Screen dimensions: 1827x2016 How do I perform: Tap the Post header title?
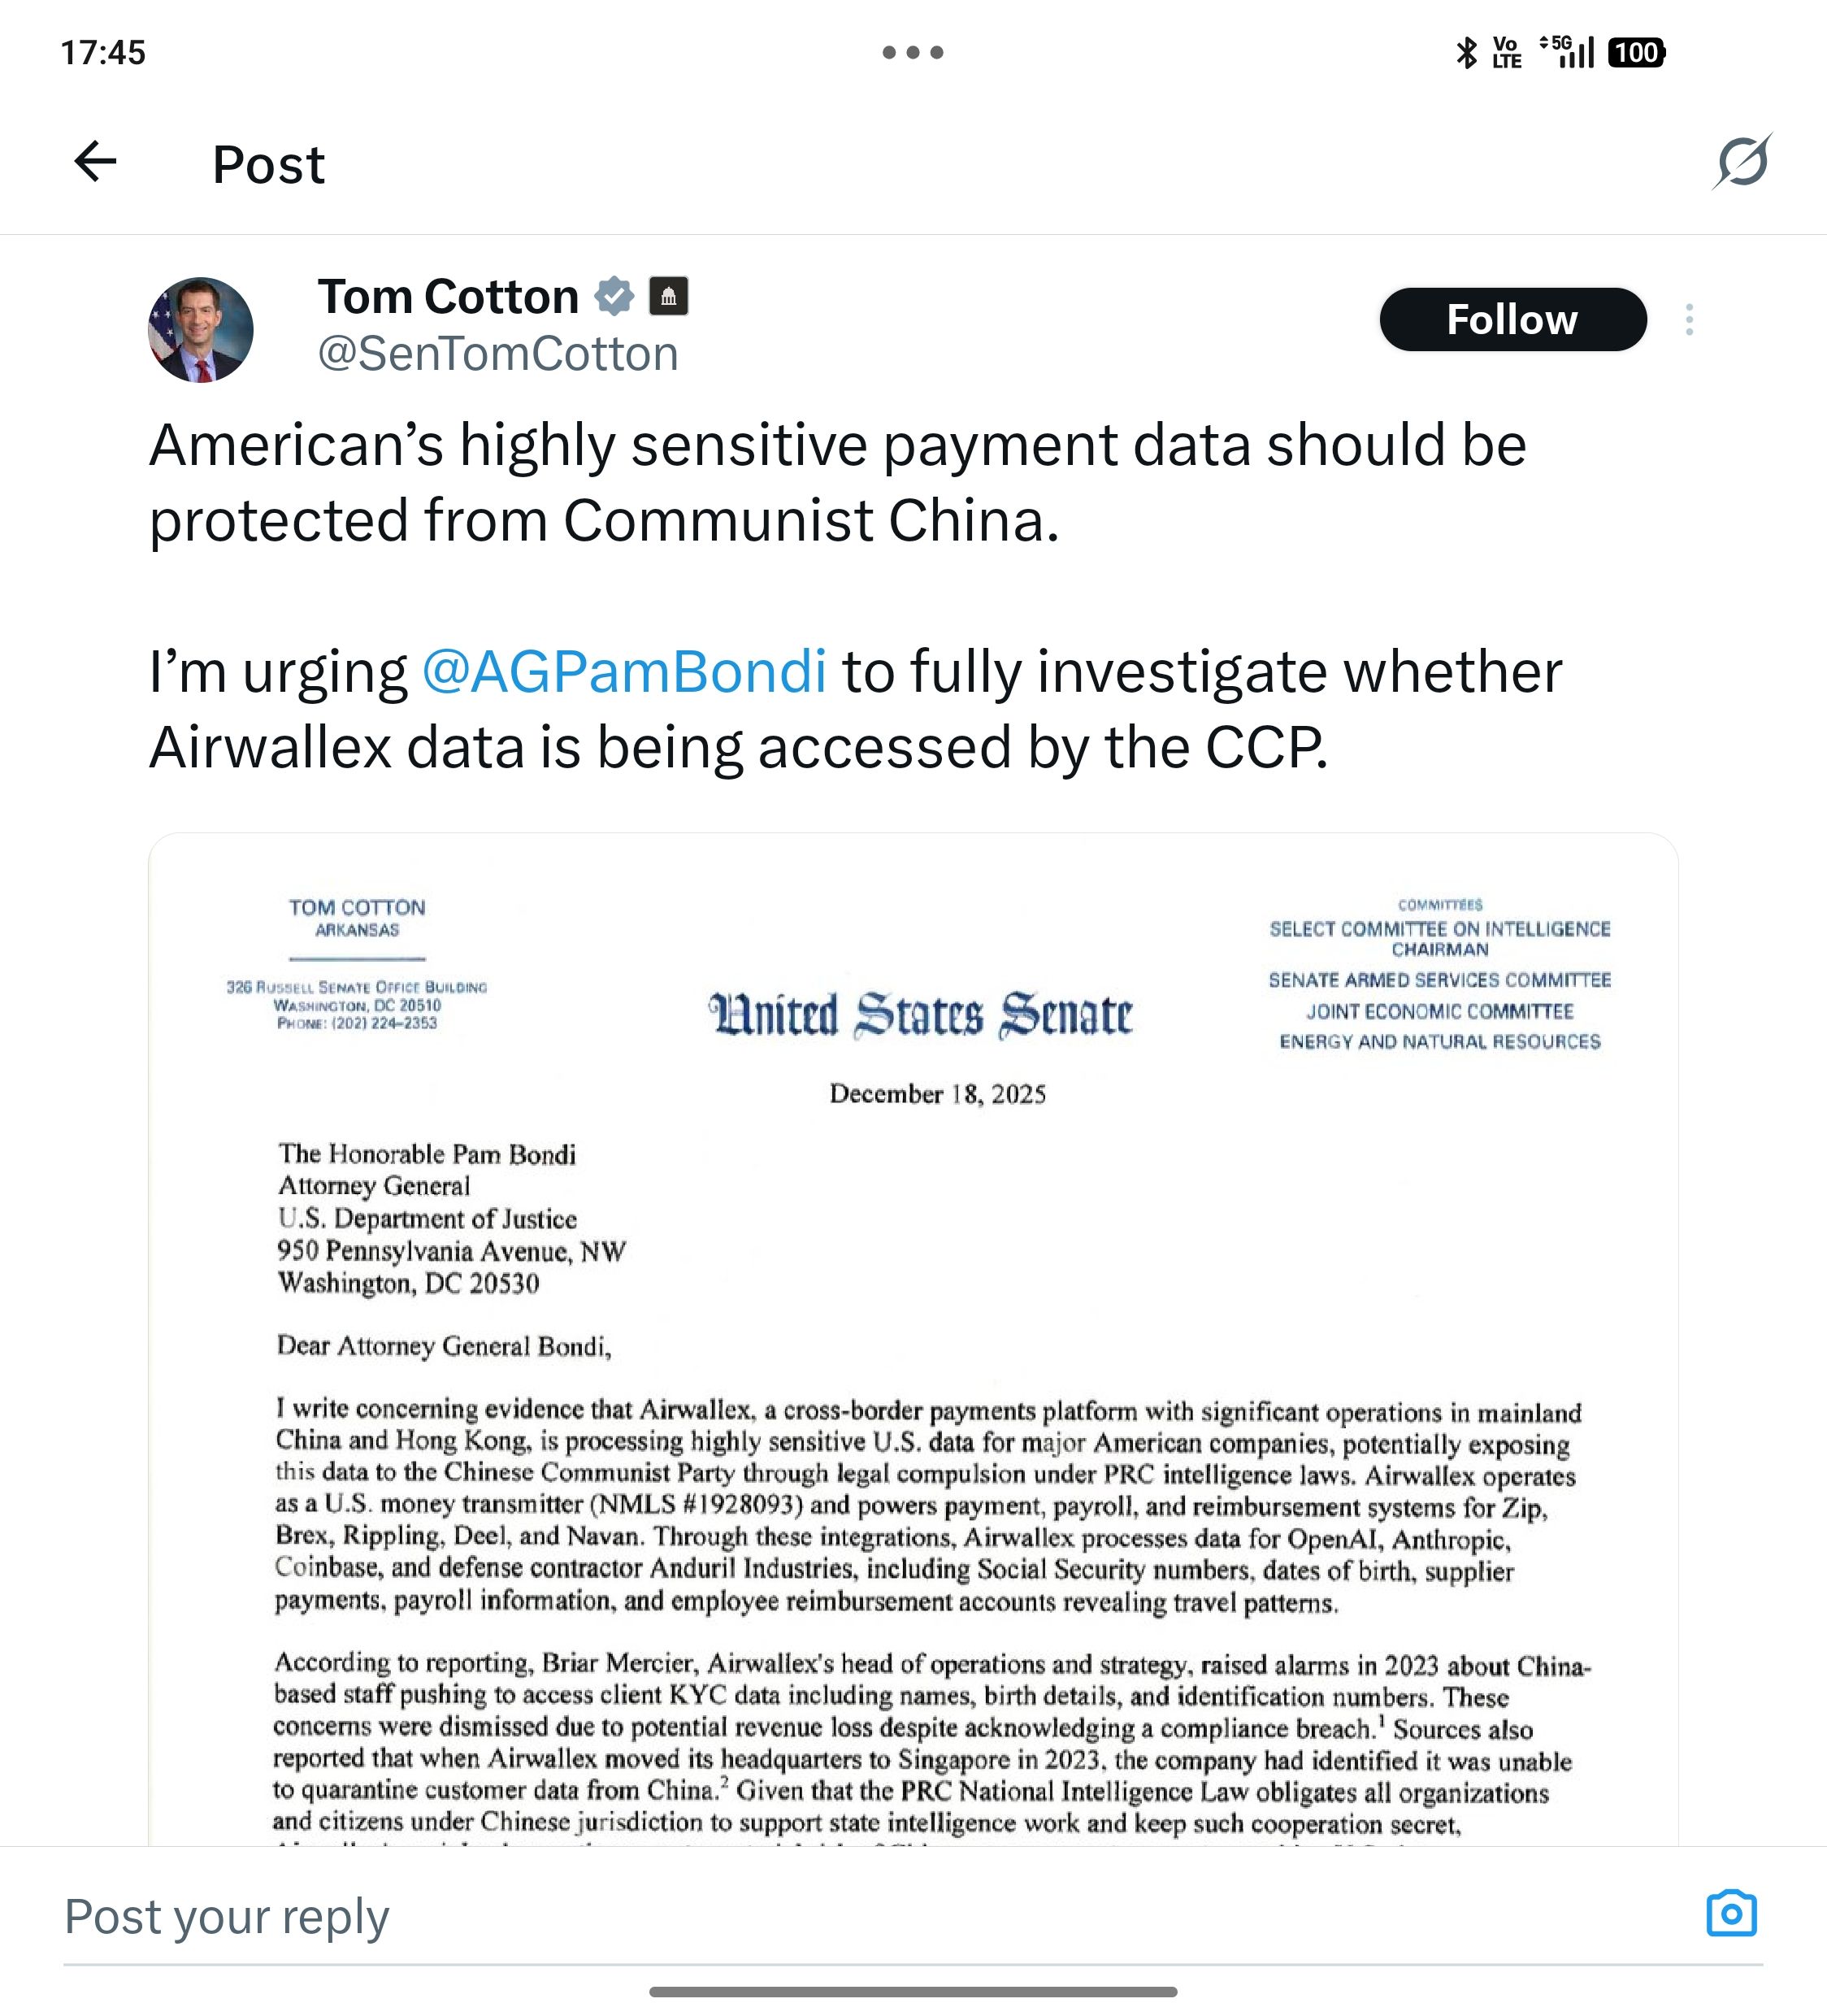(268, 164)
